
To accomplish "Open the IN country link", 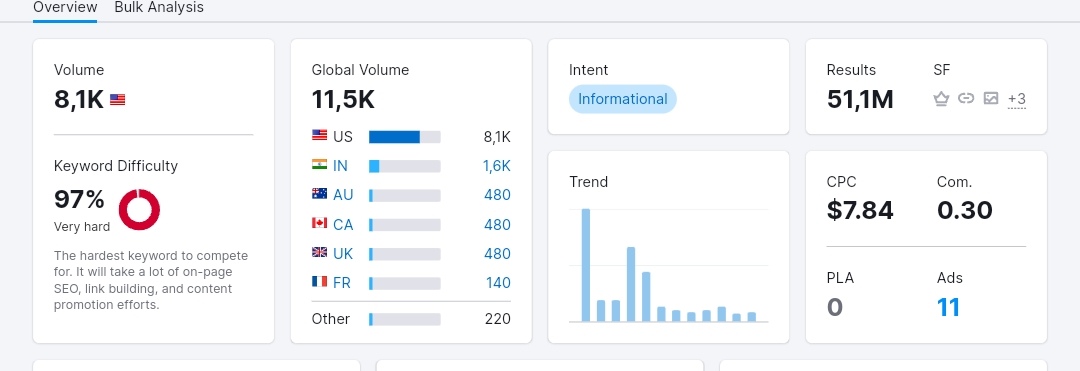I will [340, 166].
